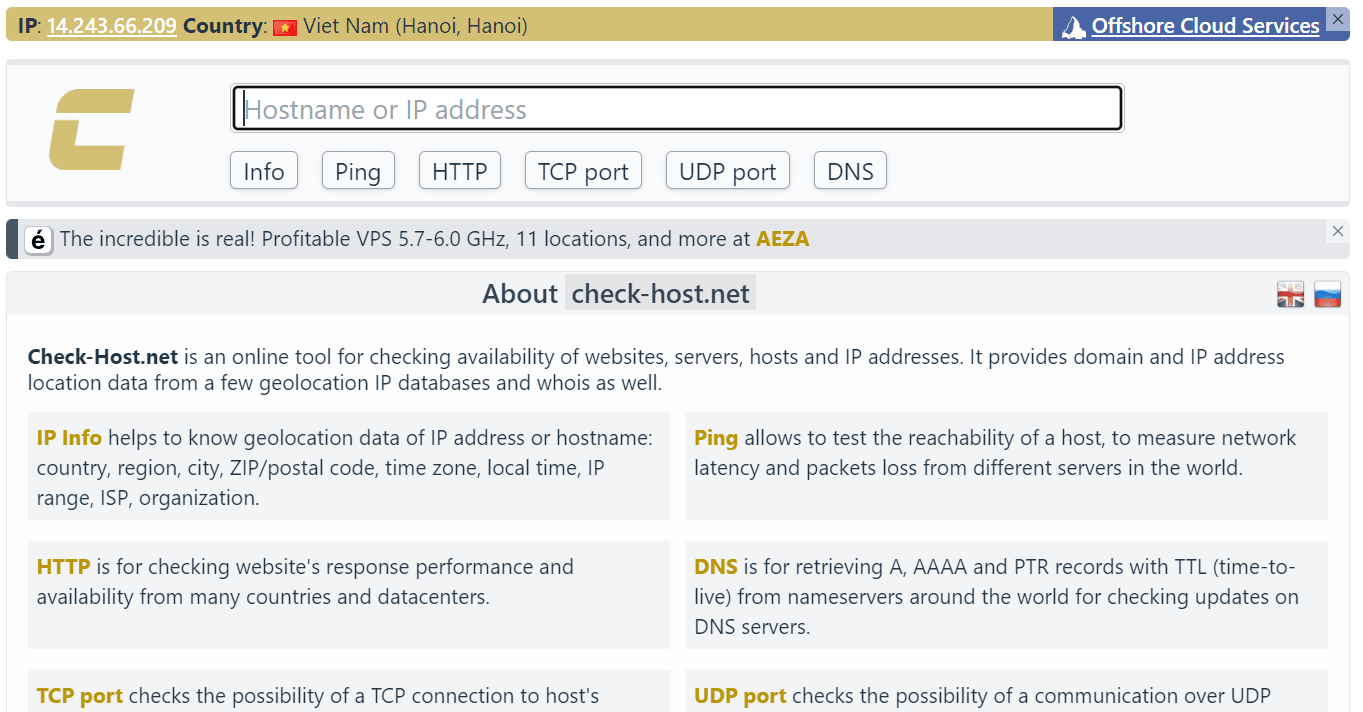Click the Check-Host gold C logo
The image size is (1363, 712).
click(x=91, y=129)
